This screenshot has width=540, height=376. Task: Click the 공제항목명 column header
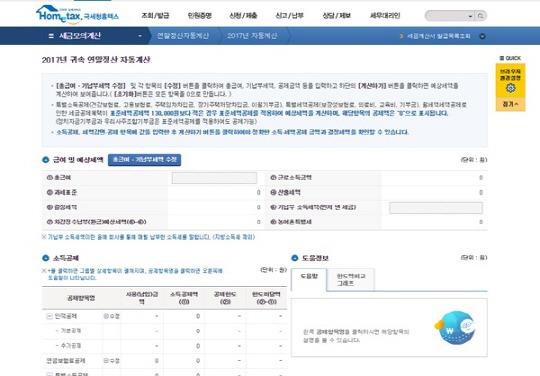coord(81,298)
